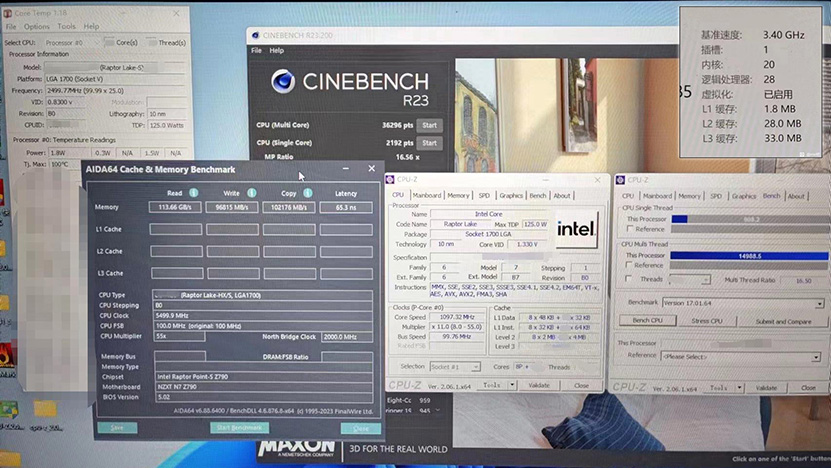Screen dimensions: 831x468
Task: Select the yellow folder desktop icon beside the green icon
Action: (x=45, y=409)
